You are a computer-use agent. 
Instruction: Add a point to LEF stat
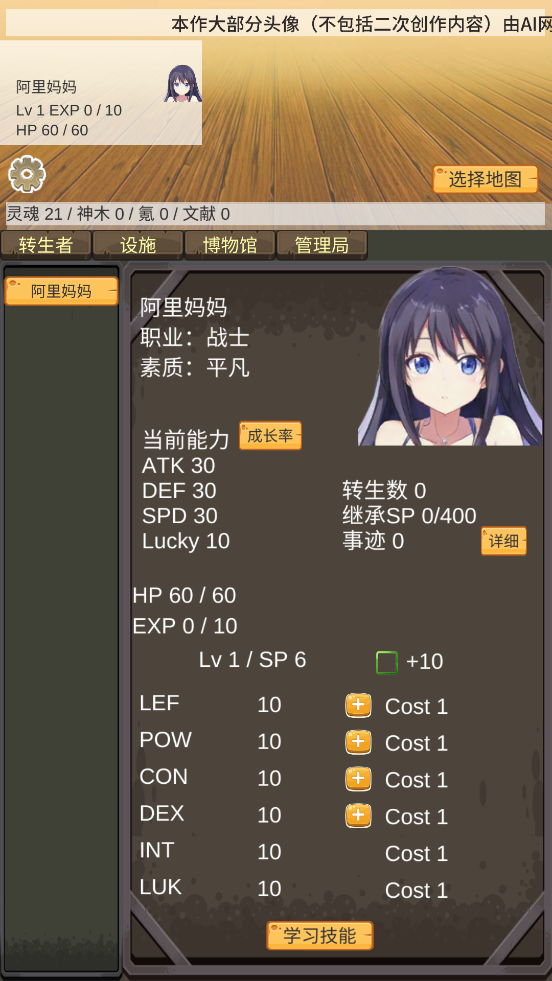(x=358, y=705)
